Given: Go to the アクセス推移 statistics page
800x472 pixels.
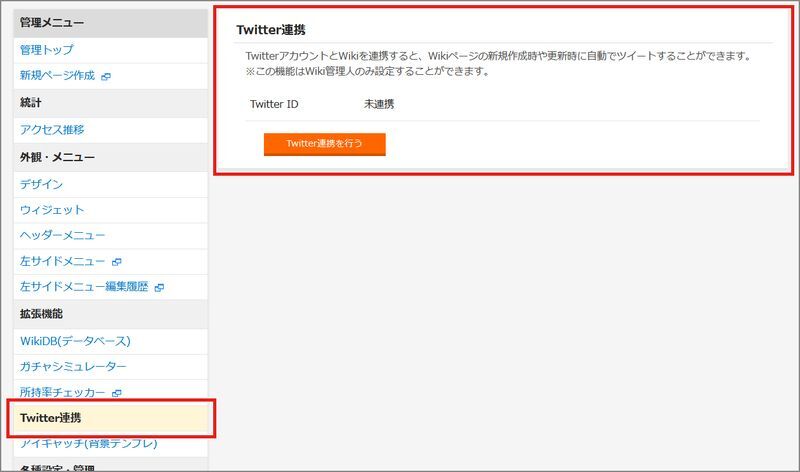Looking at the screenshot, I should tap(52, 129).
